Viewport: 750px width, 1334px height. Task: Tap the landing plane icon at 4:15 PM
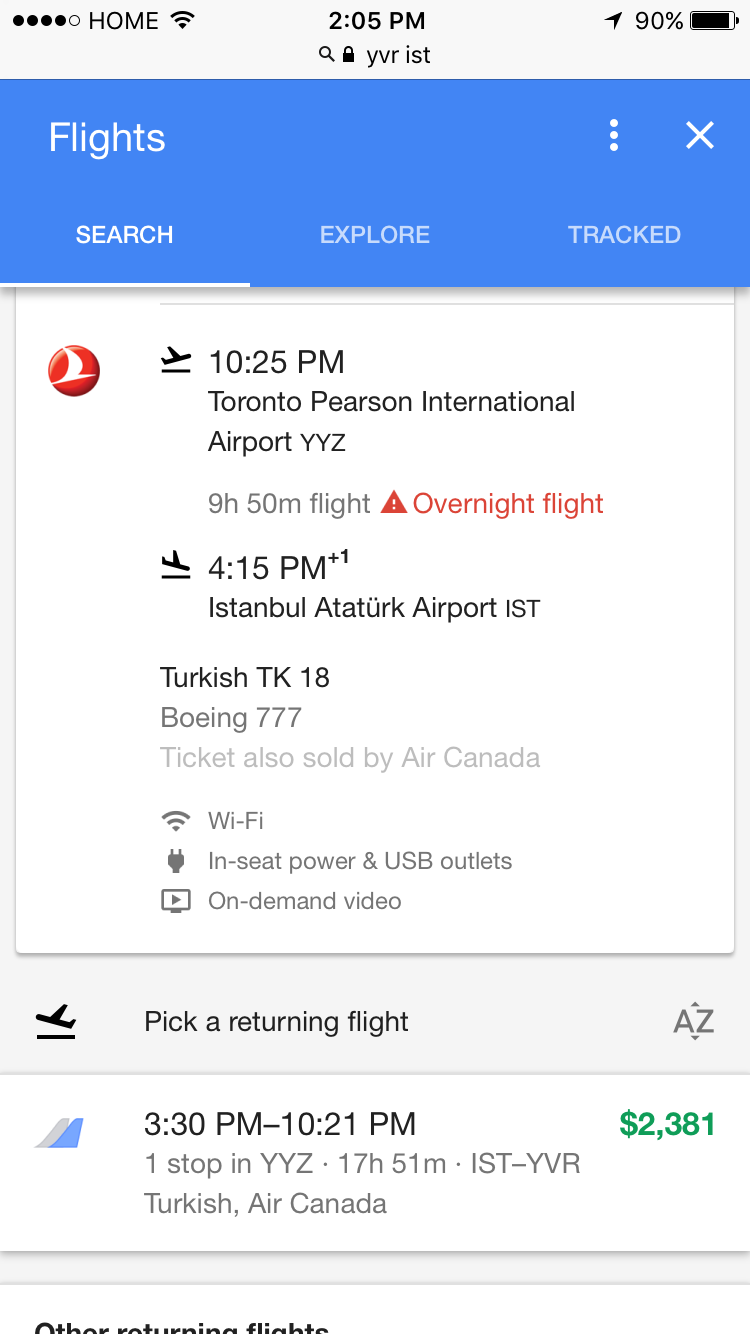176,566
